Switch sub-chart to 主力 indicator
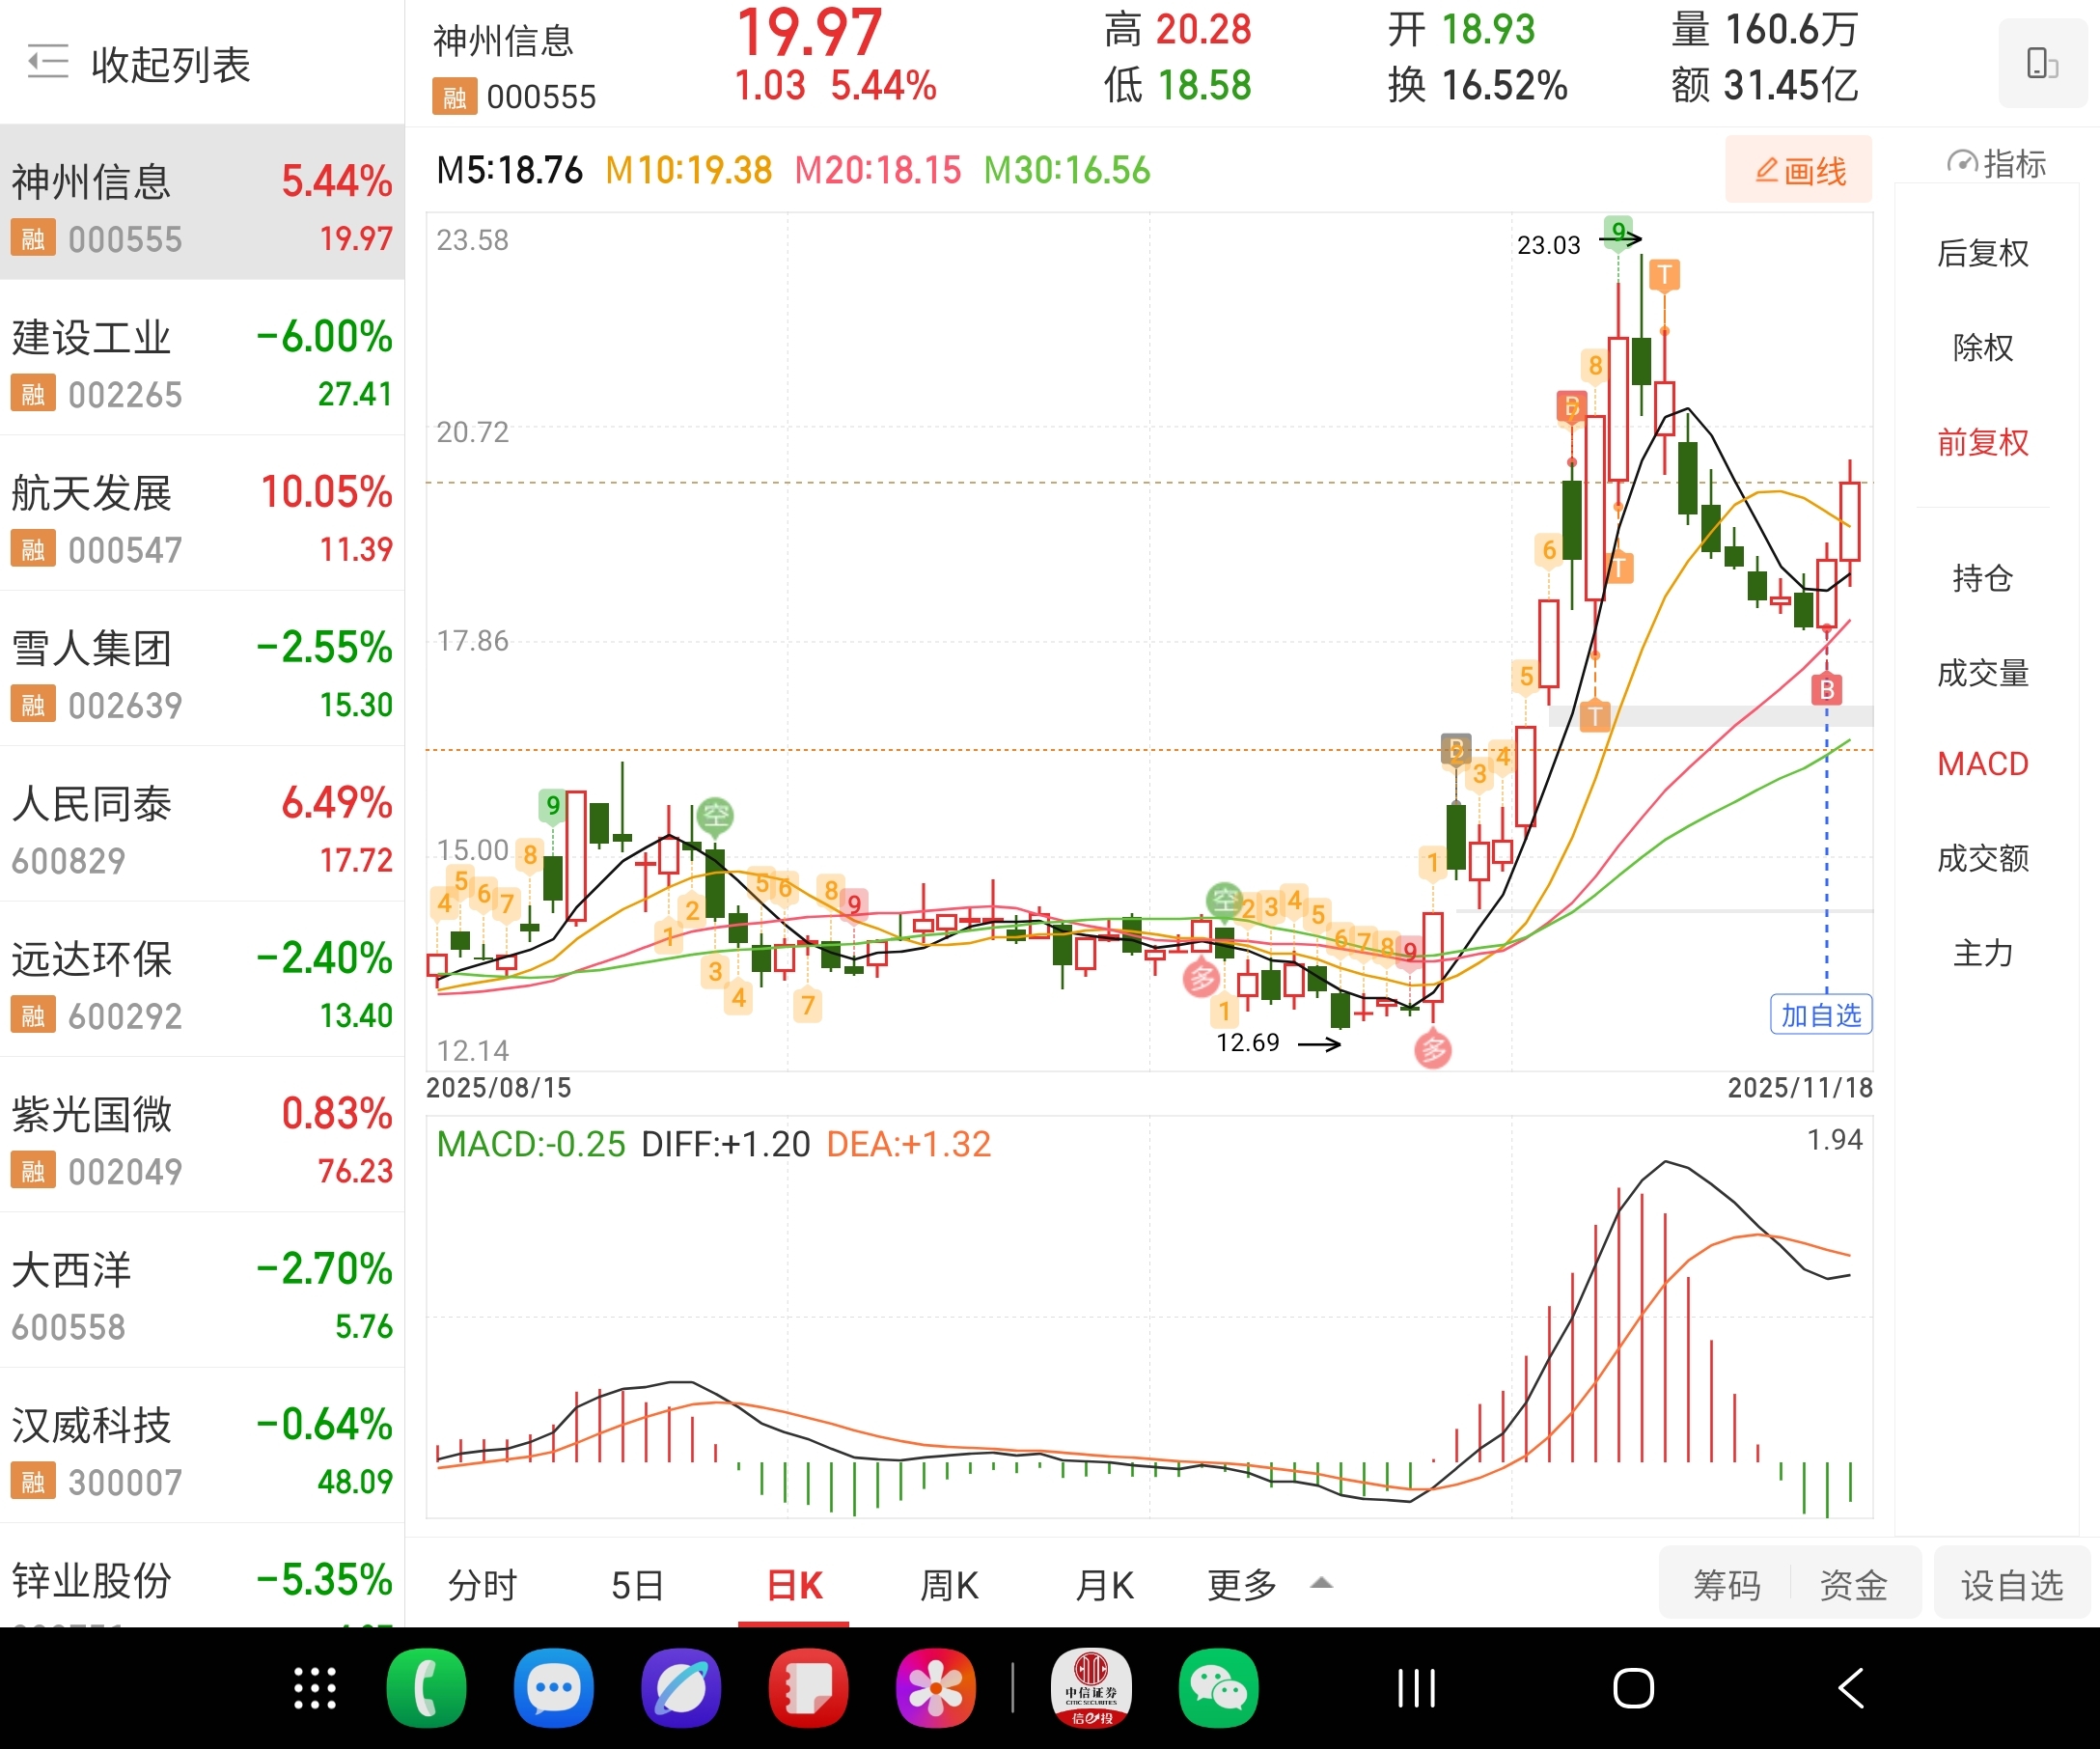The width and height of the screenshot is (2100, 1749). click(x=1982, y=953)
